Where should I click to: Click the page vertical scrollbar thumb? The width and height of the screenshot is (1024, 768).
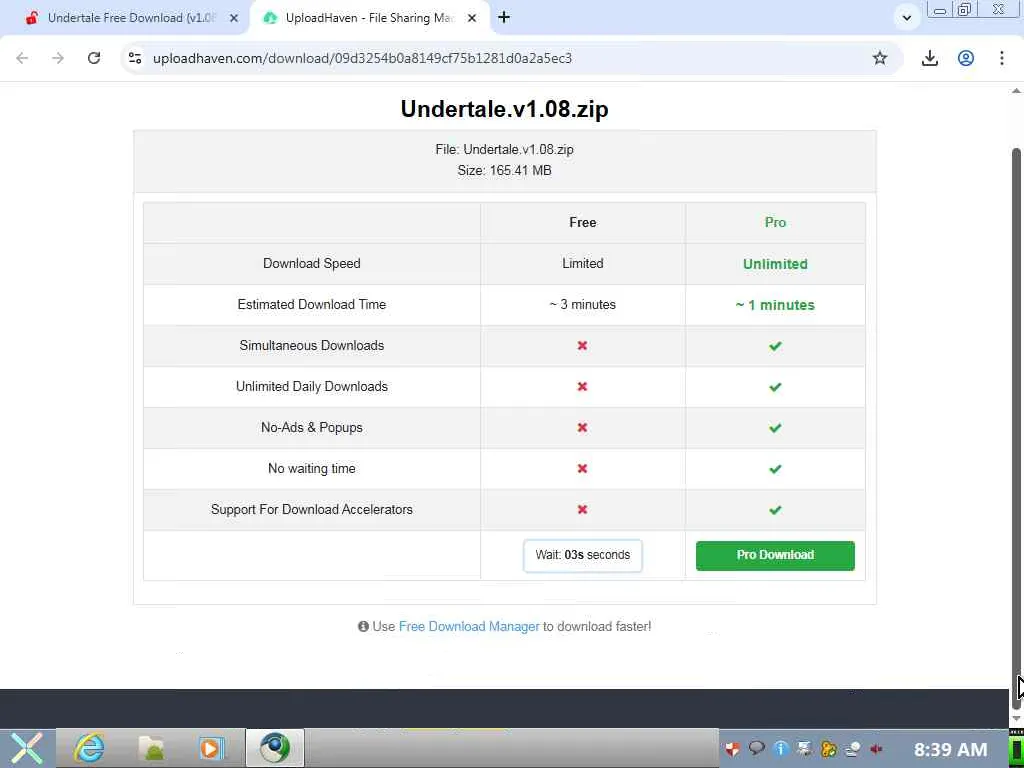(1016, 428)
